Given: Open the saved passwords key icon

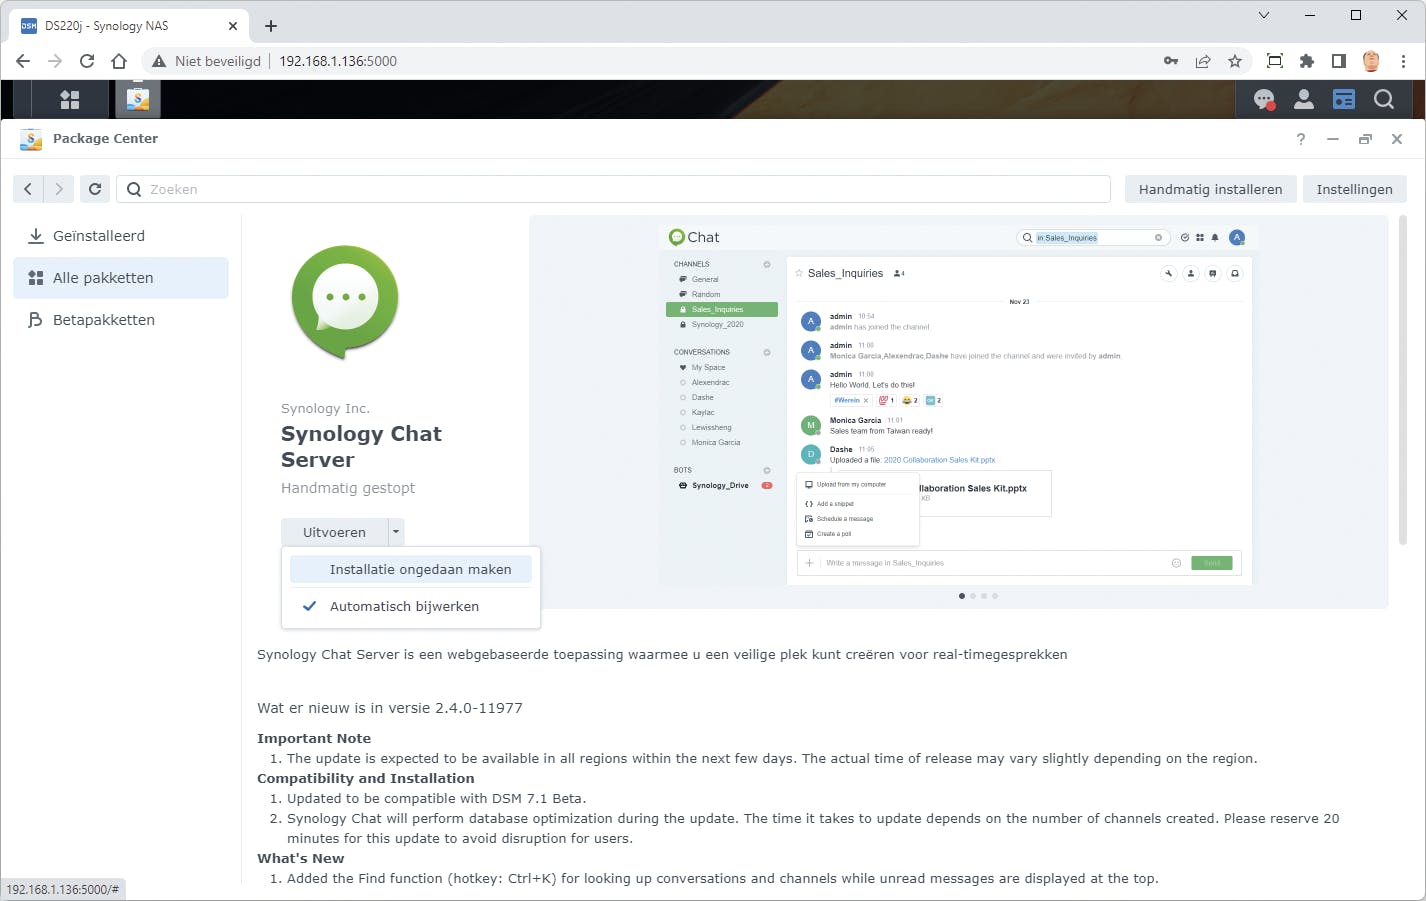Looking at the screenshot, I should pos(1171,61).
